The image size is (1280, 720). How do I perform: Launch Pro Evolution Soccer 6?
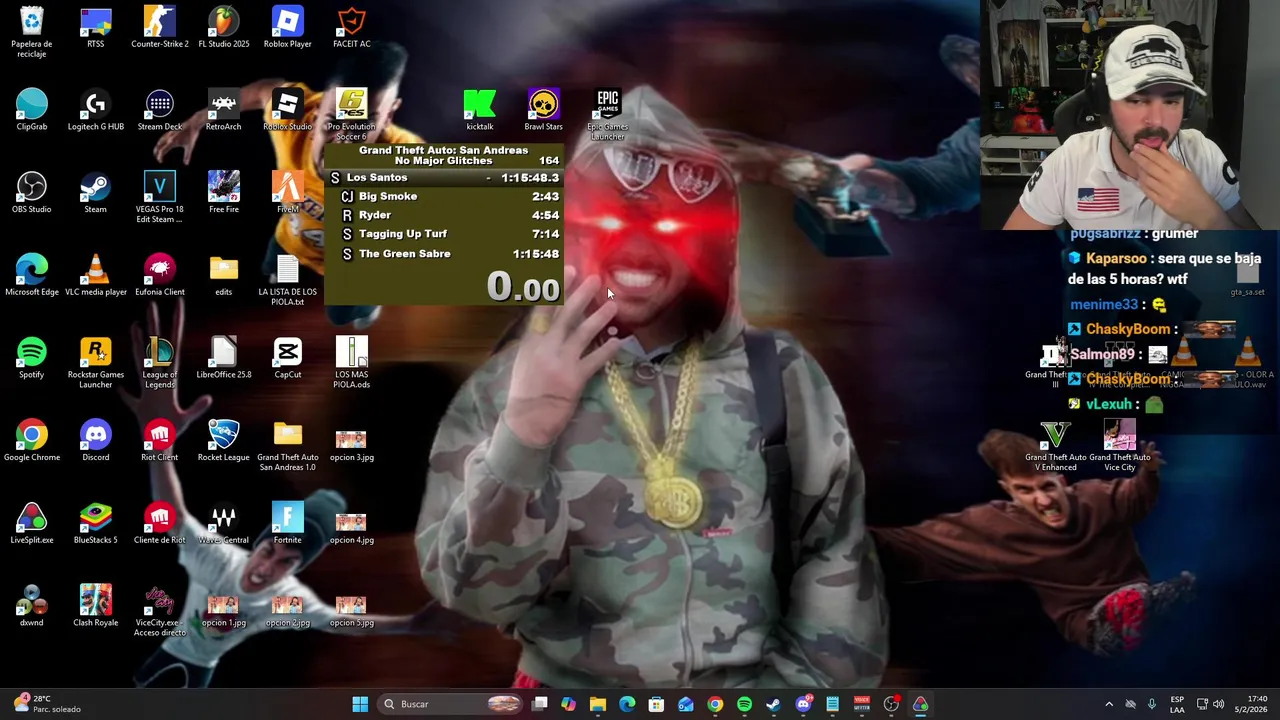click(x=352, y=114)
